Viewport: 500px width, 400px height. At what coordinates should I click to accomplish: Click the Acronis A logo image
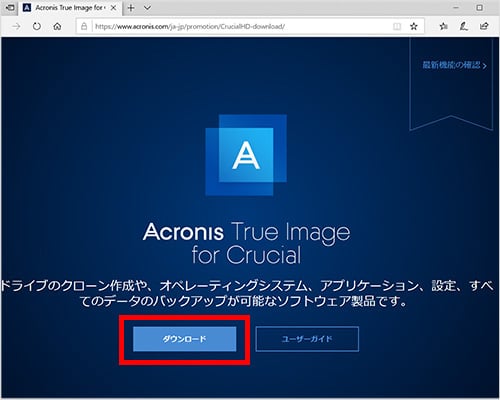[246, 155]
